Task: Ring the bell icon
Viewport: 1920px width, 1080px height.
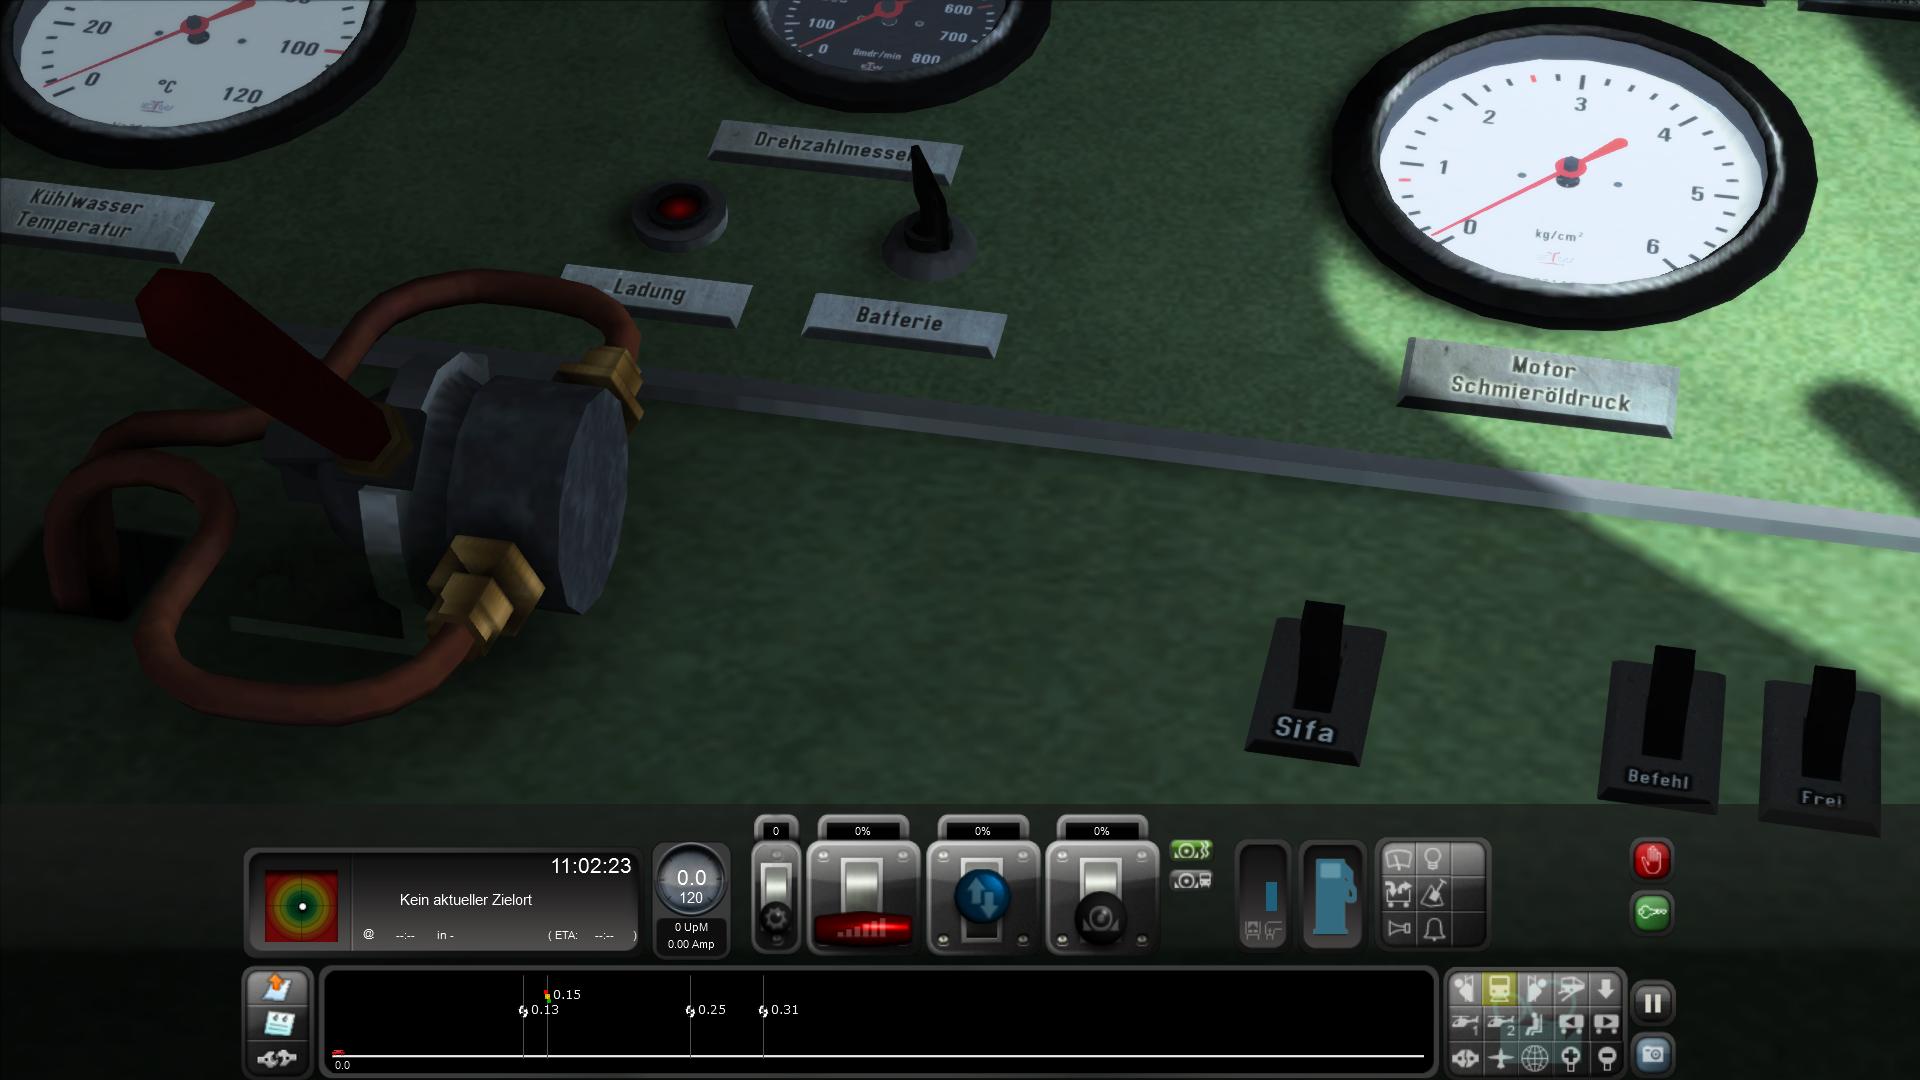Action: click(1433, 929)
